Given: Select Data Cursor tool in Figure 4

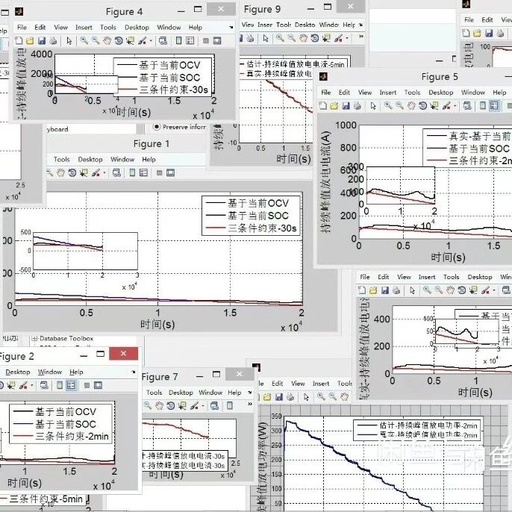Looking at the screenshot, I should point(130,41).
